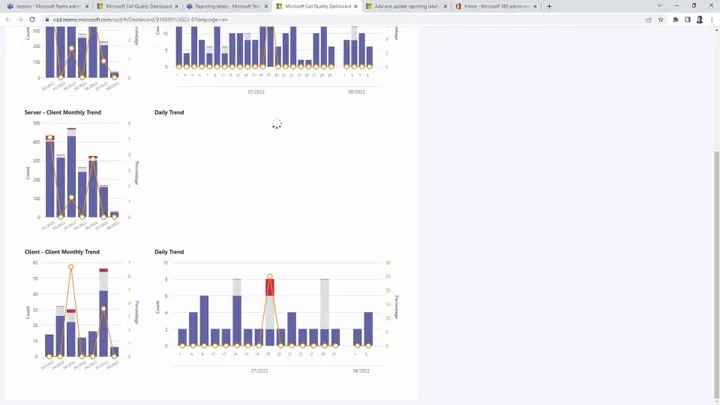Screen dimensions: 720x405
Task: Close the active Call Quality Dashboard tab
Action: click(x=355, y=6)
